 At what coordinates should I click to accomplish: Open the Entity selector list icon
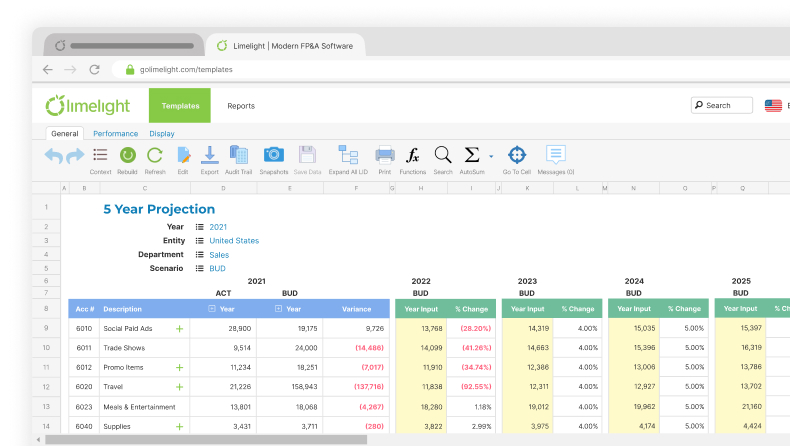(200, 241)
